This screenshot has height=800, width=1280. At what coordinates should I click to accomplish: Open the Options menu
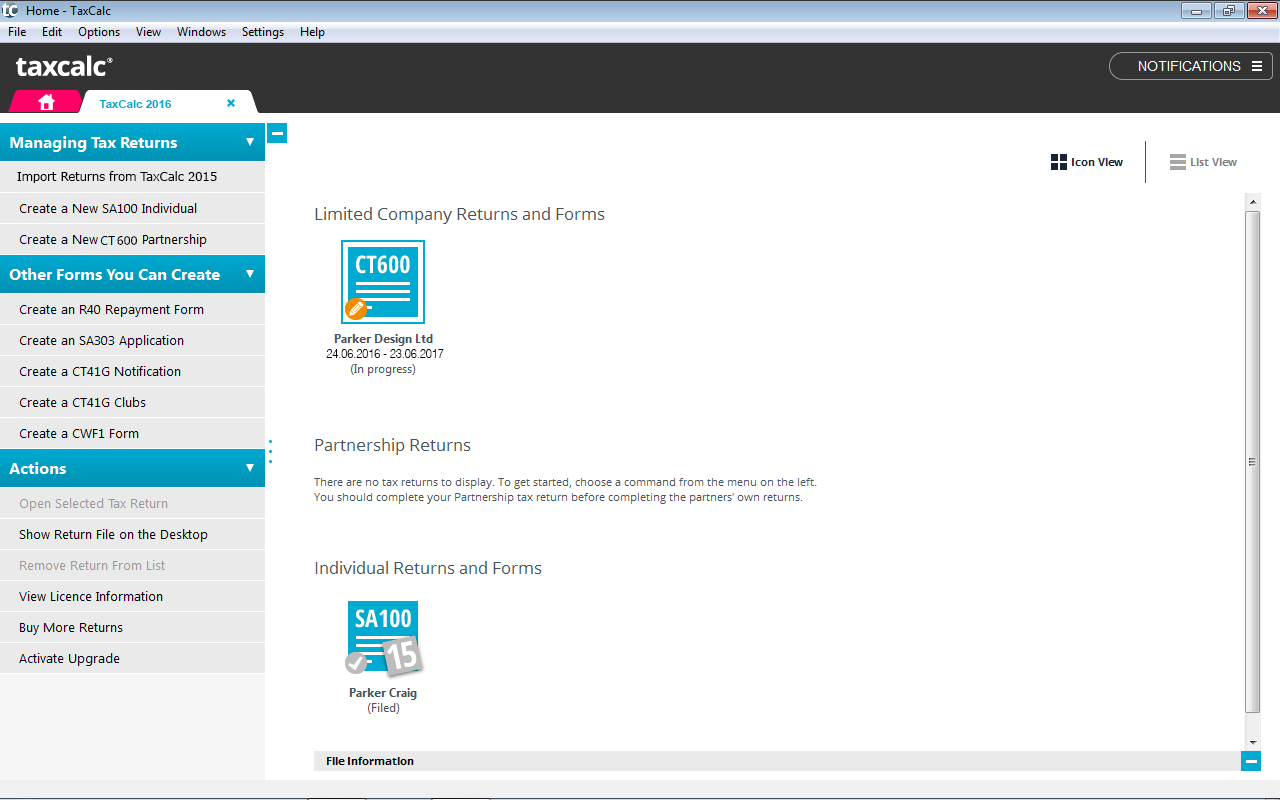99,32
